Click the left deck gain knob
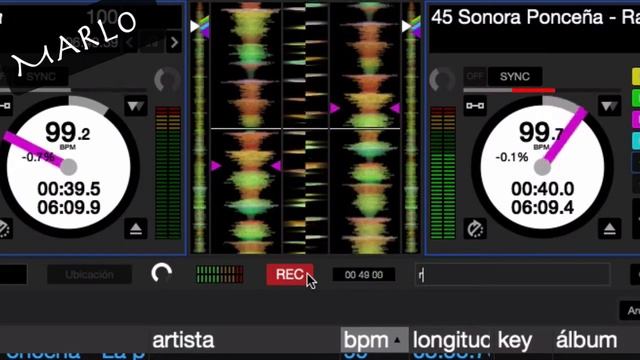The width and height of the screenshot is (640, 360). pos(167,80)
